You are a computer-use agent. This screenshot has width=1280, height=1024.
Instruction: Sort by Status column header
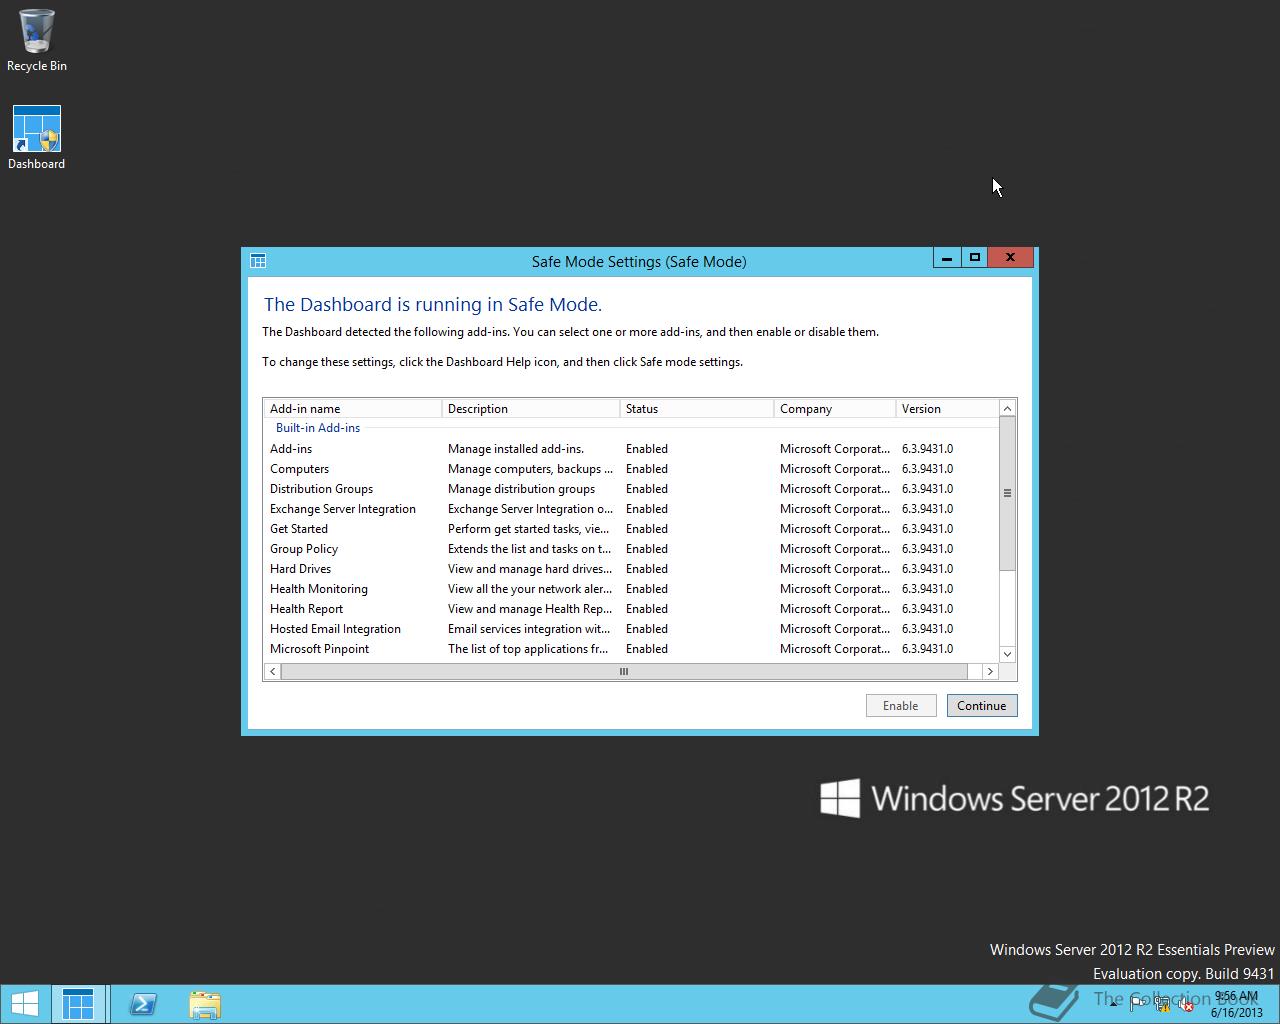(697, 408)
